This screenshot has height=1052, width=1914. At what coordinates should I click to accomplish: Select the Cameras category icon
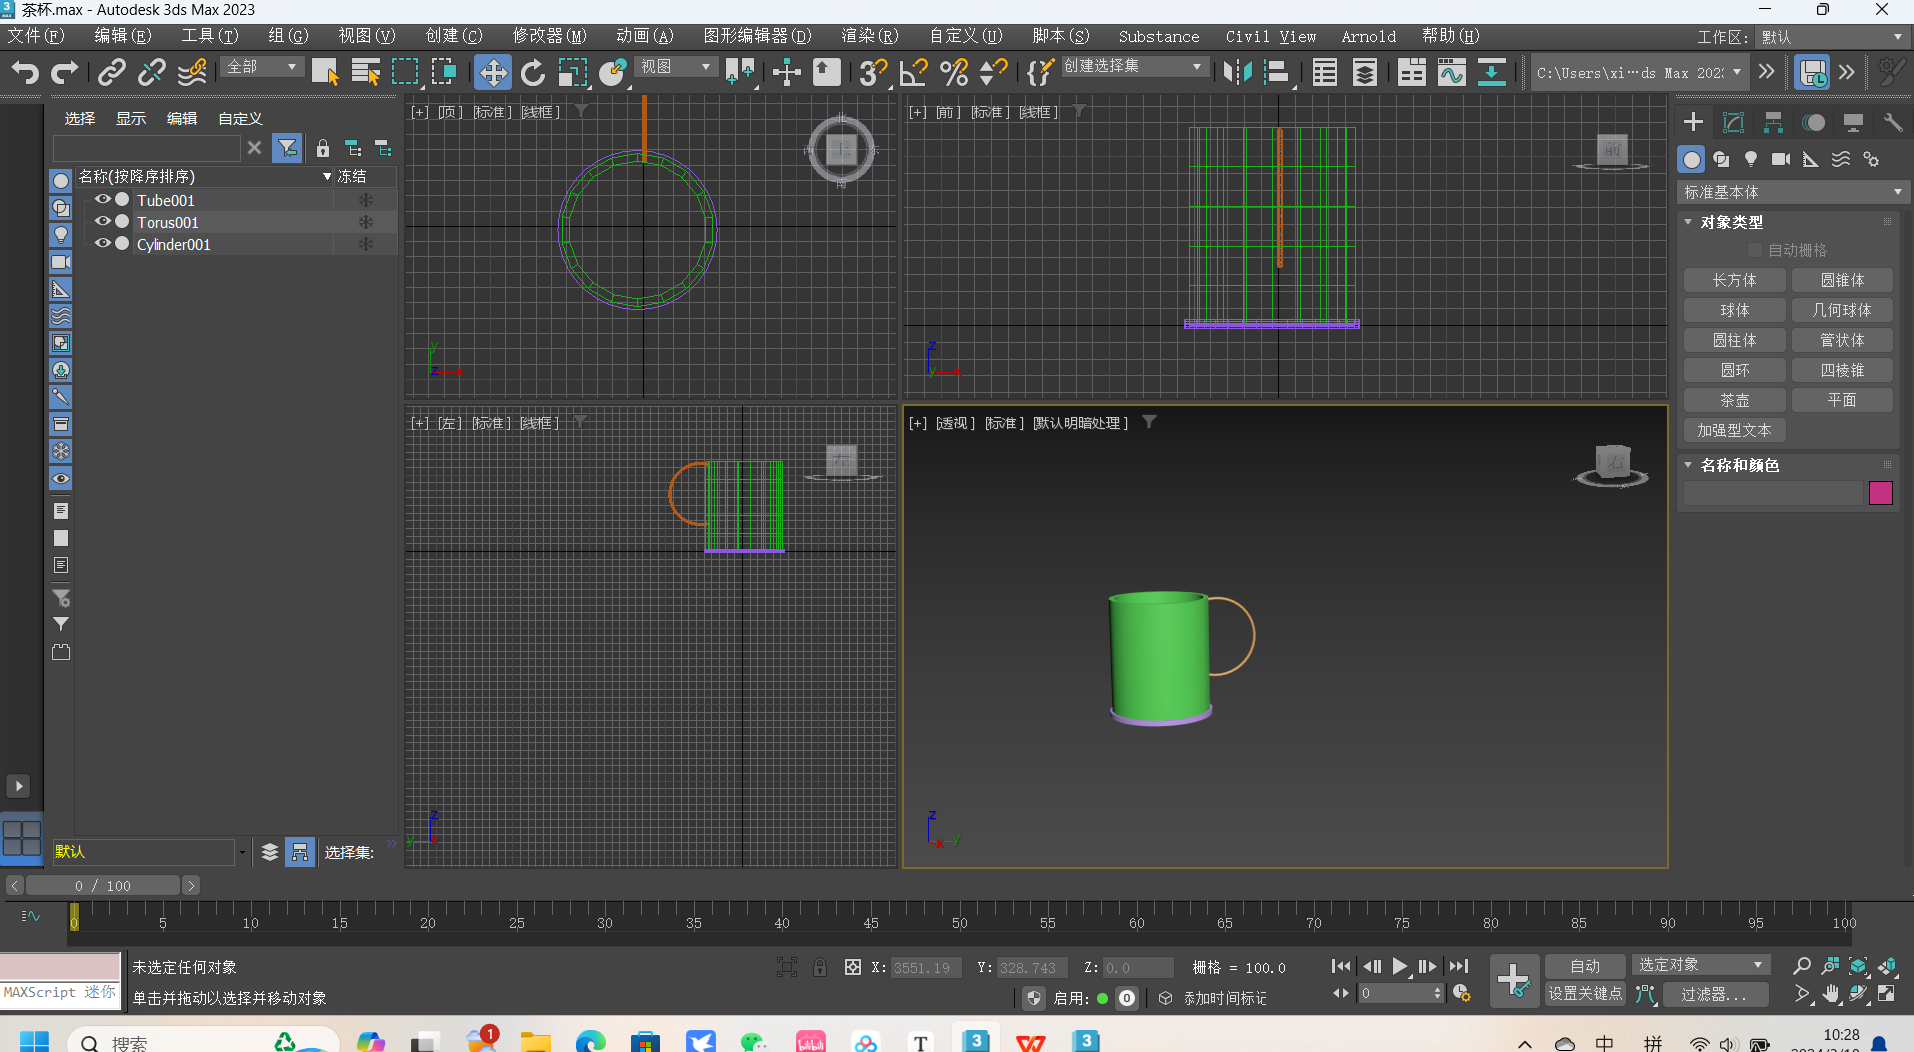tap(1781, 159)
